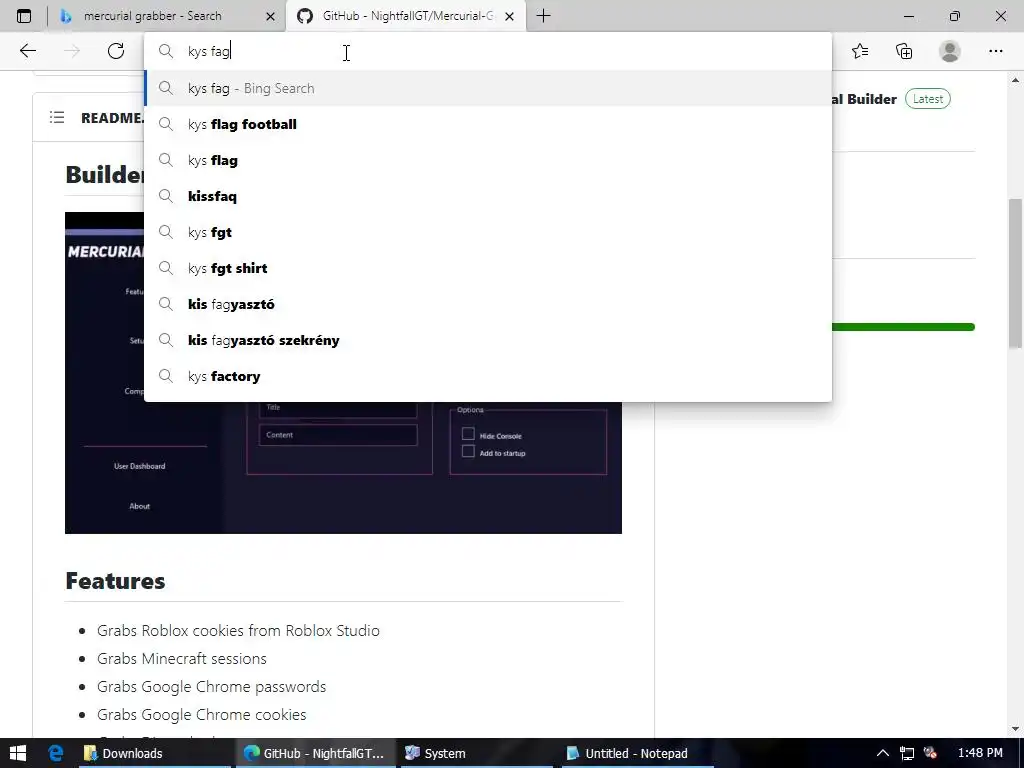Click About in builder screenshot
The height and width of the screenshot is (768, 1024).
point(139,506)
